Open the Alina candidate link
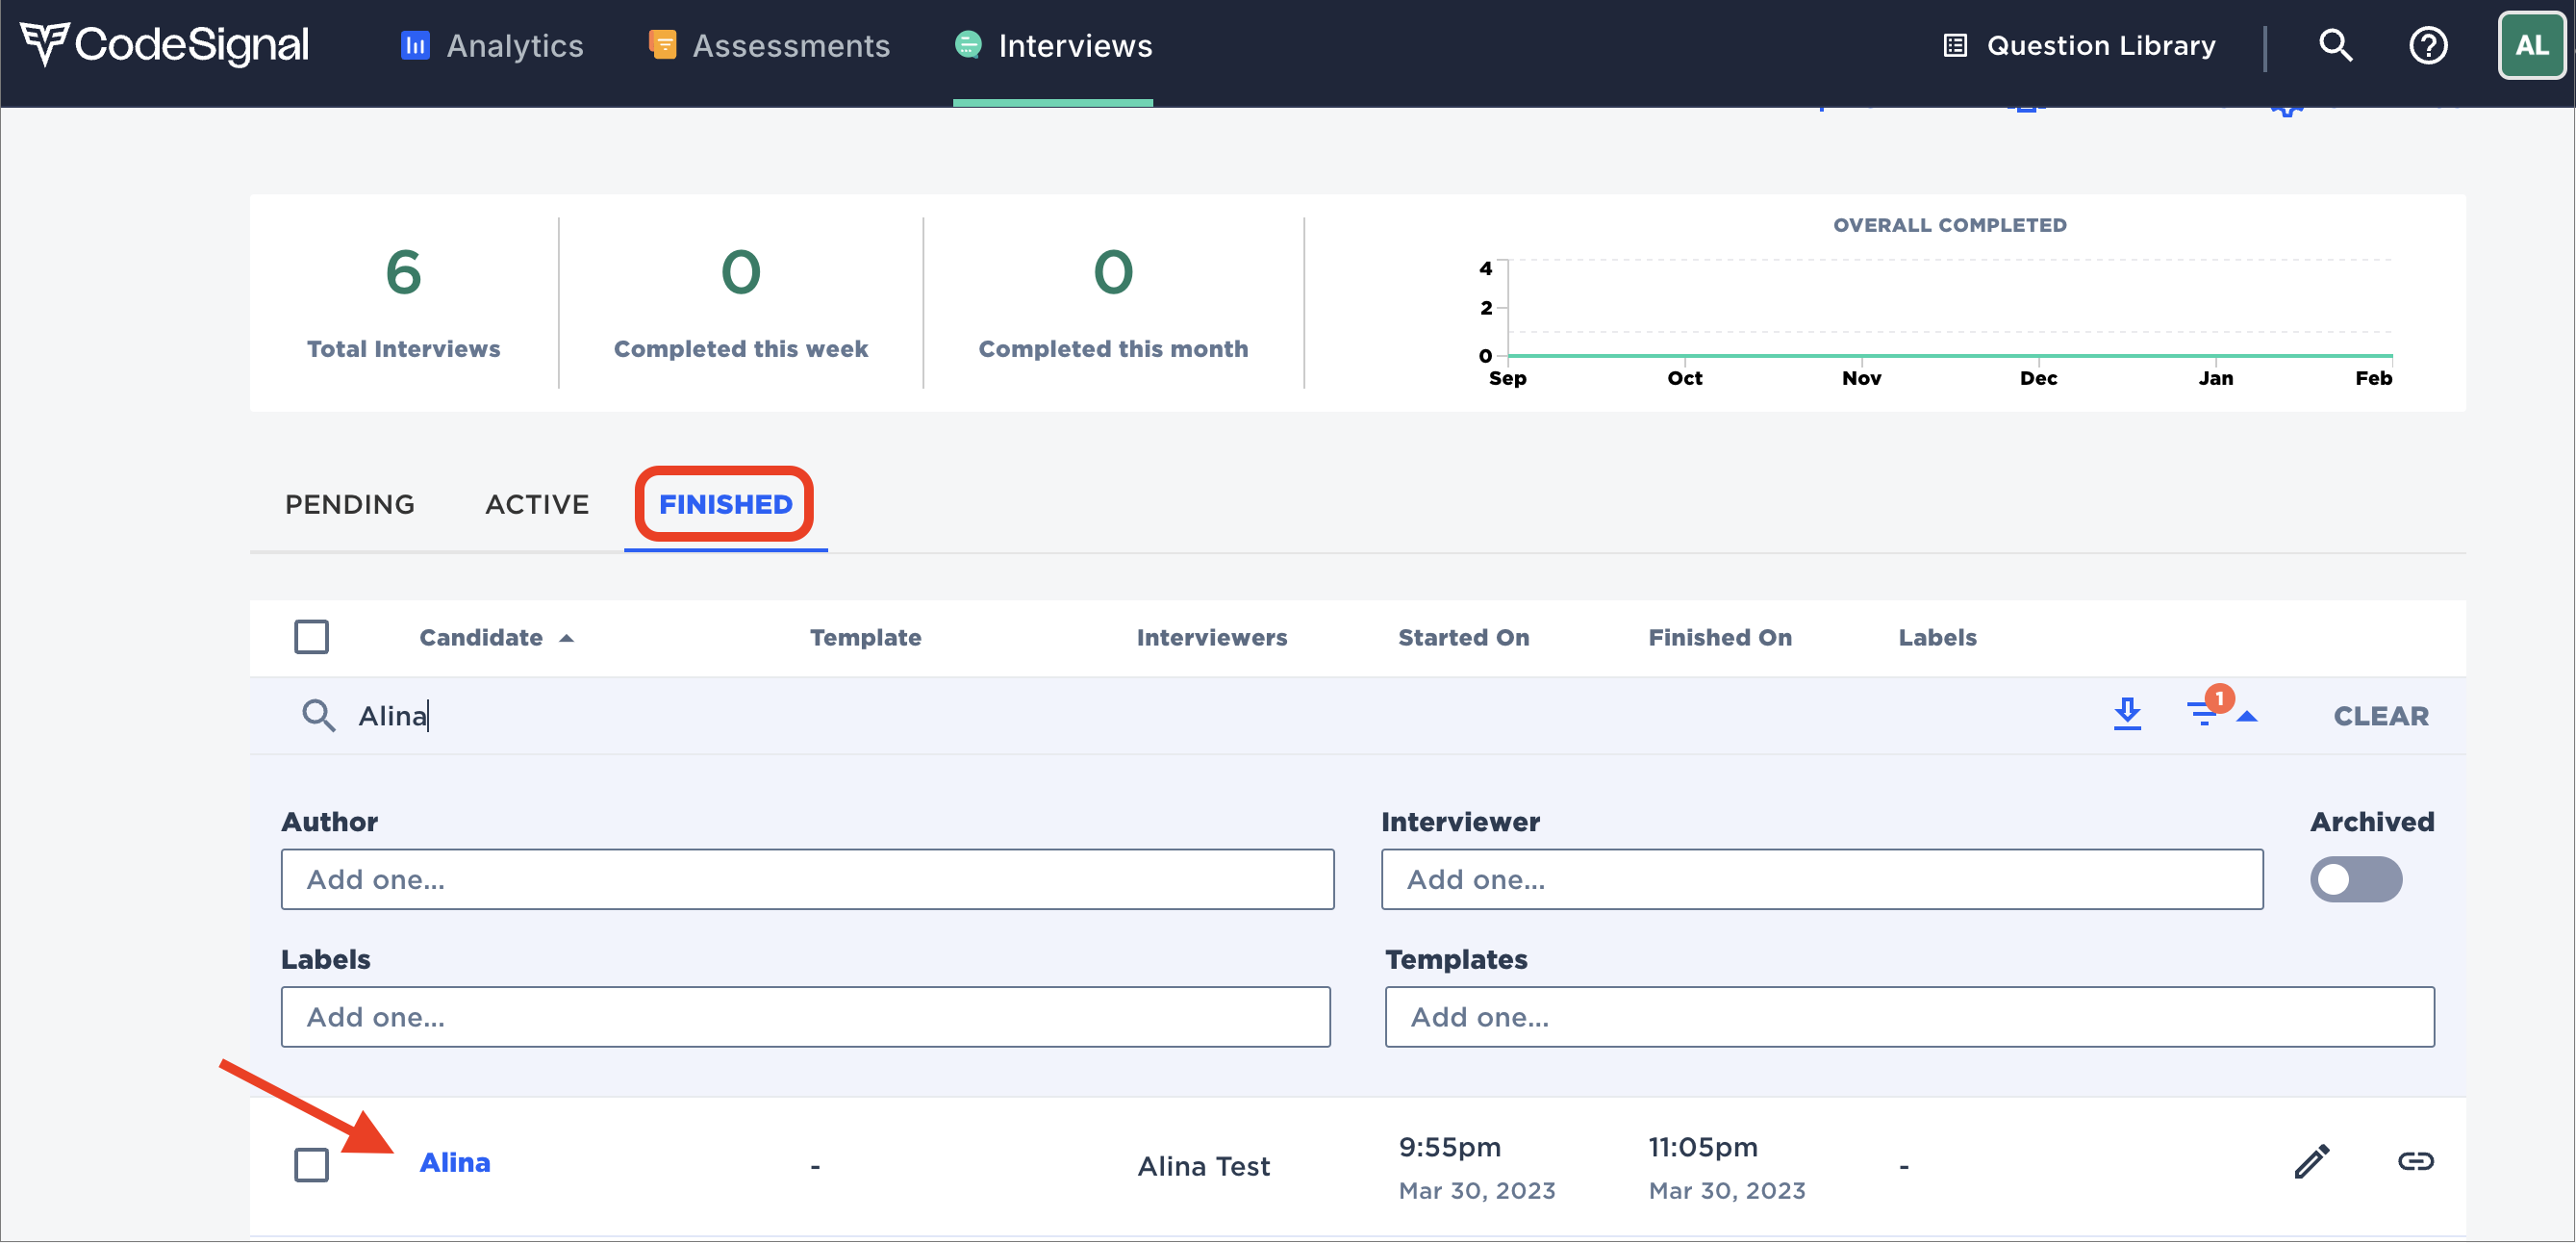The image size is (2576, 1243). 454,1162
